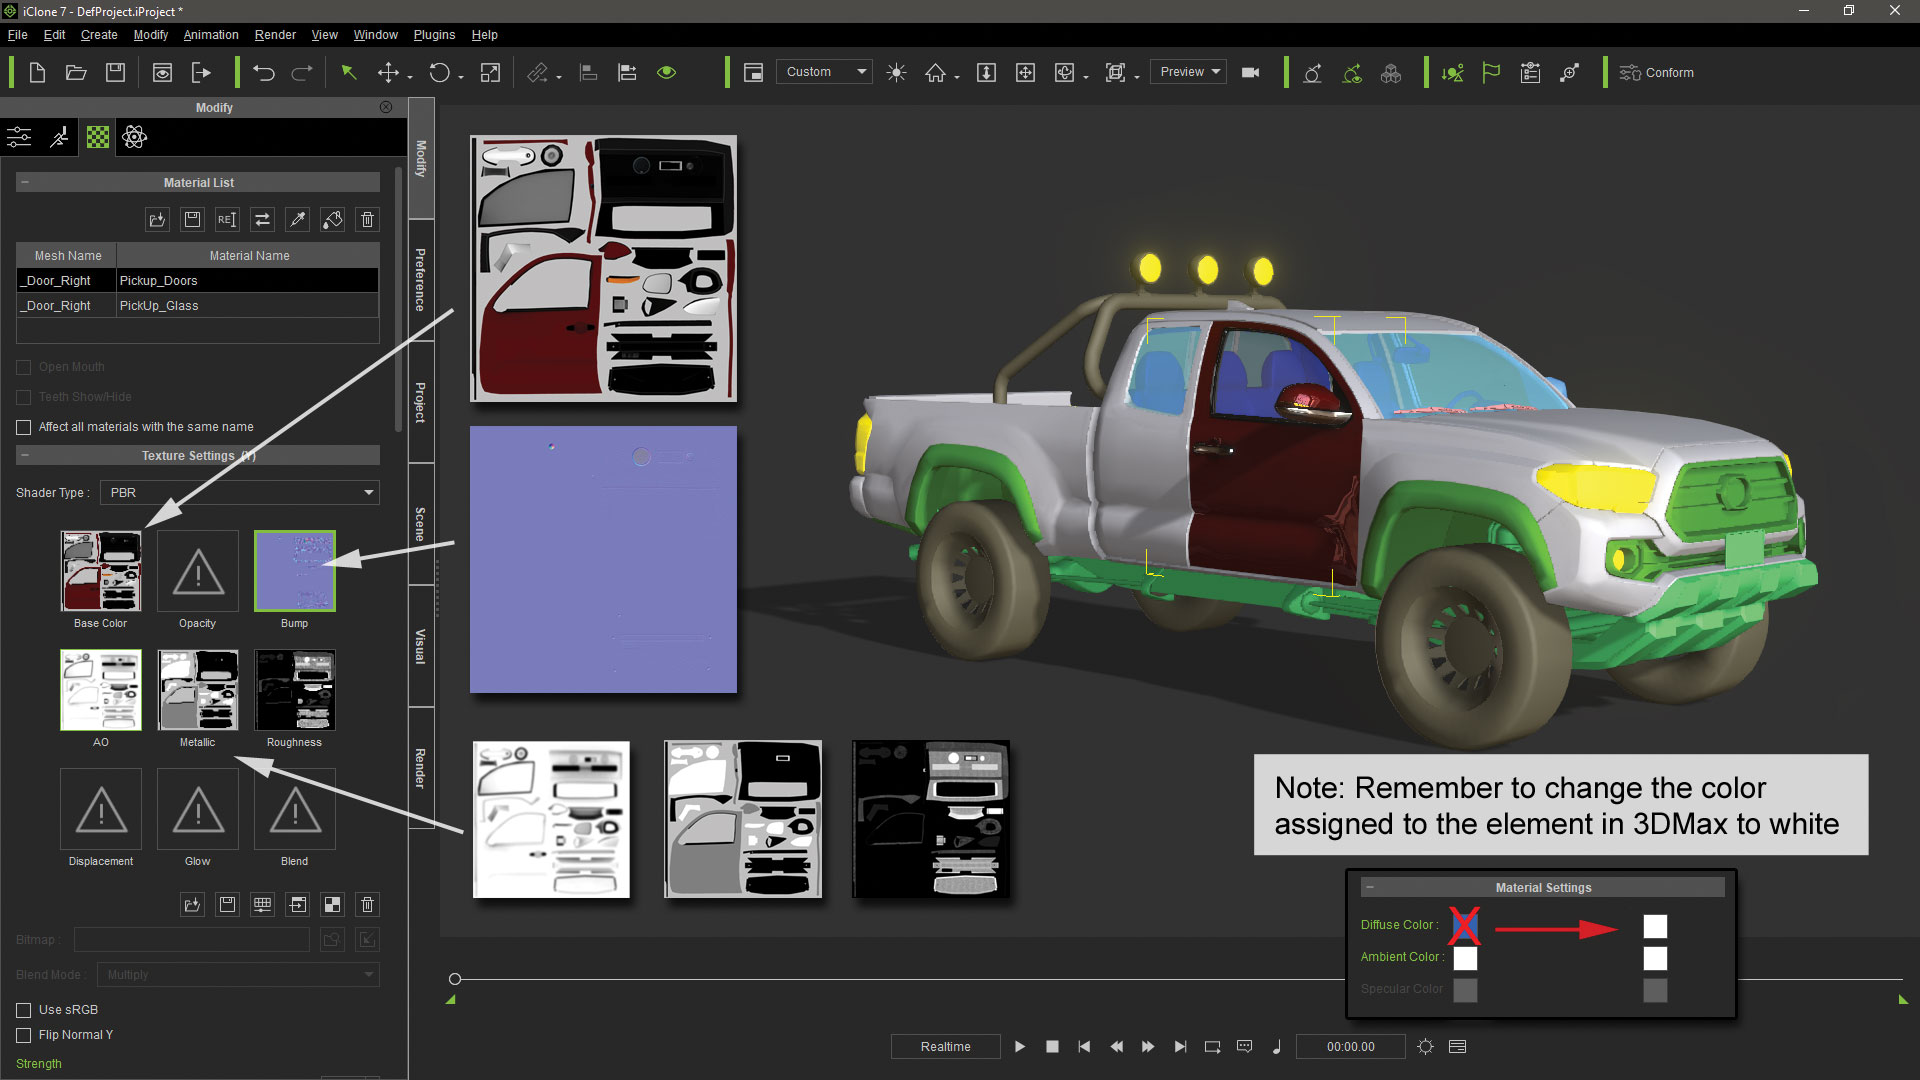This screenshot has height=1080, width=1920.
Task: Enable Affect all materials with same name
Action: click(x=24, y=427)
